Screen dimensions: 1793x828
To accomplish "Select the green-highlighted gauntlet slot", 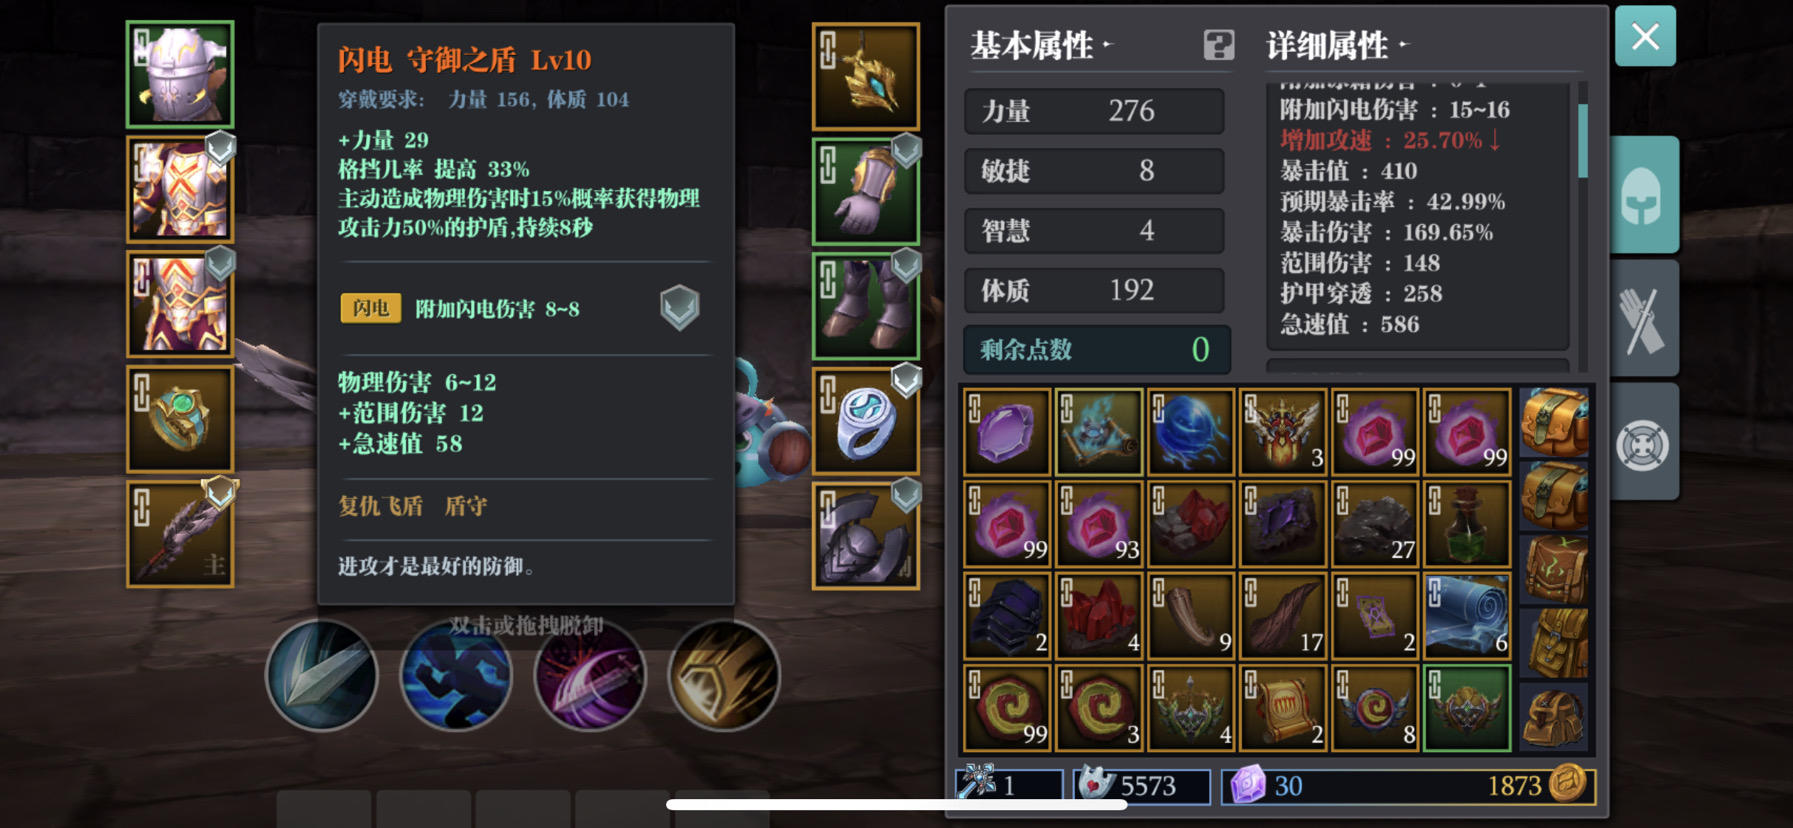I will coord(866,191).
